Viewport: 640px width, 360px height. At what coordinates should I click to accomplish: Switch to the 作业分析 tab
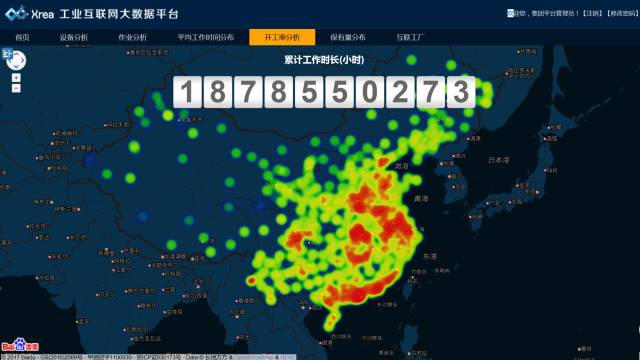click(x=132, y=37)
